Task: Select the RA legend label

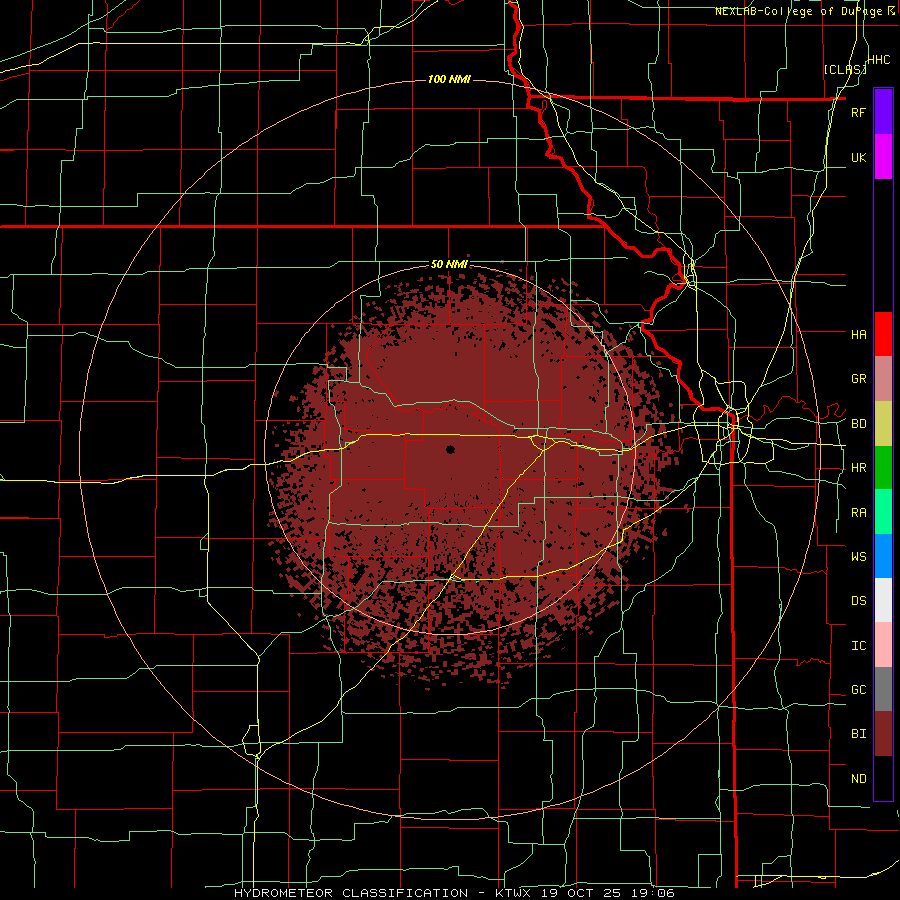Action: click(x=858, y=513)
